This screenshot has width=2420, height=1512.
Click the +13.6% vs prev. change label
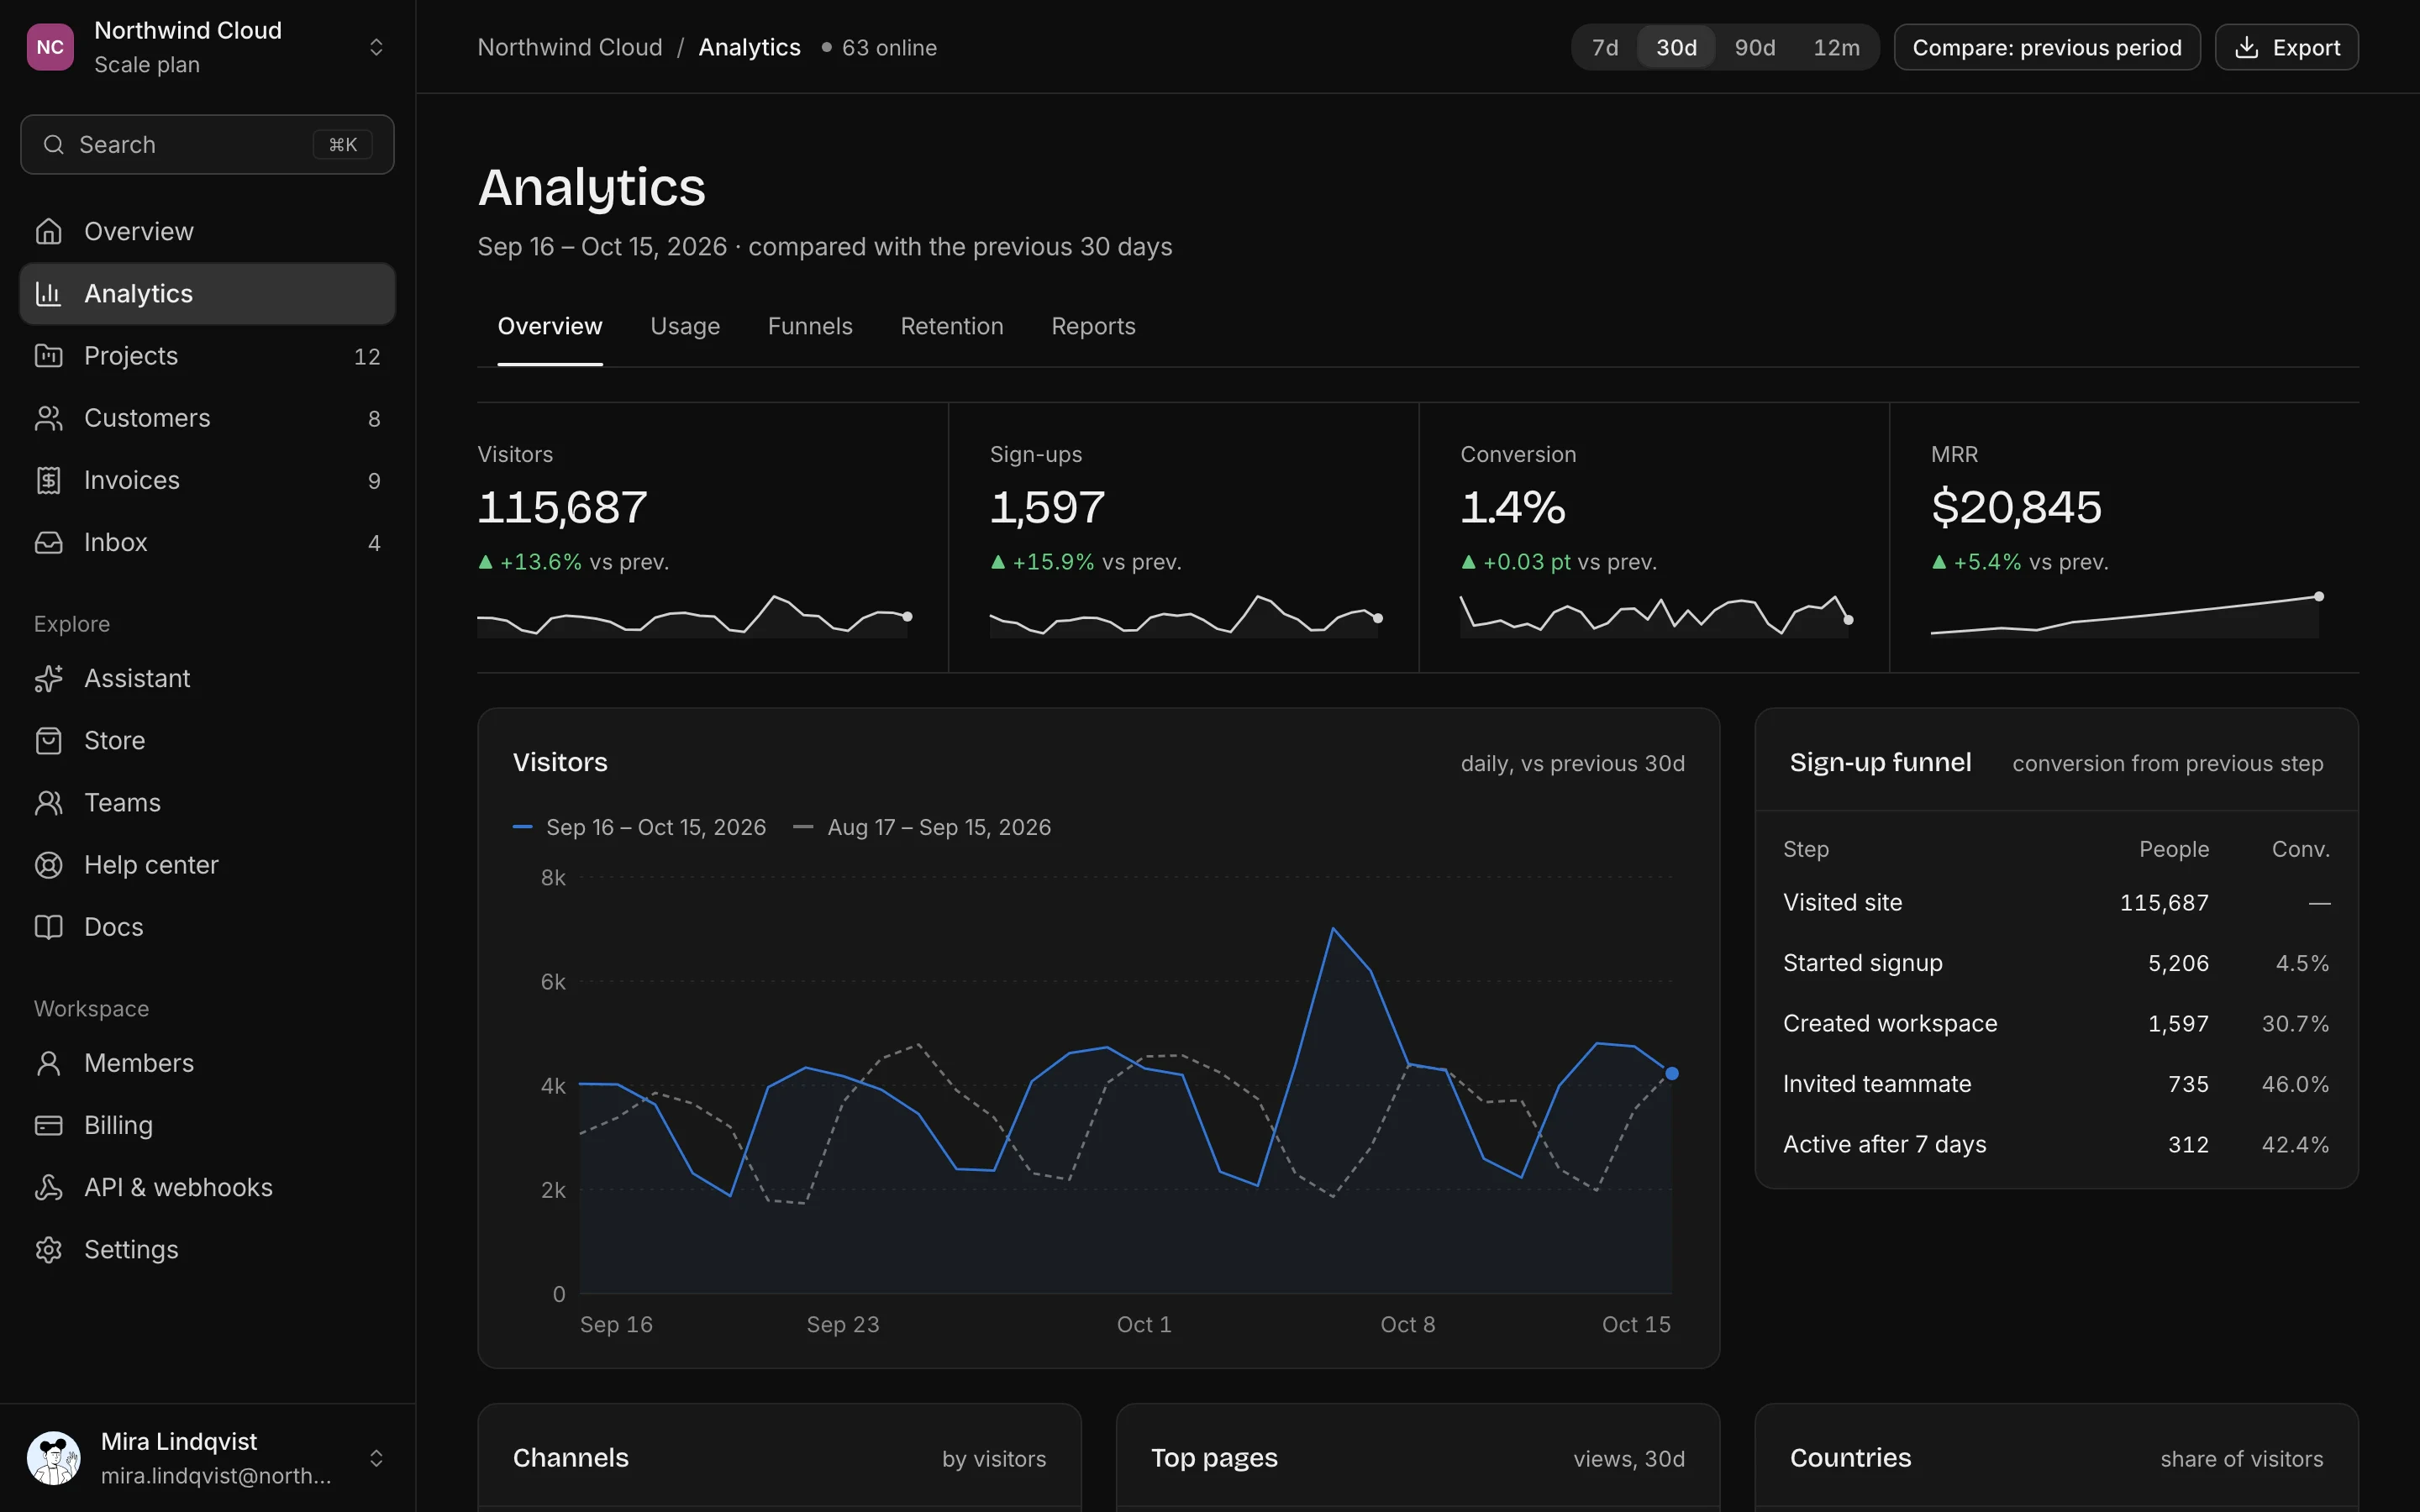(x=574, y=562)
